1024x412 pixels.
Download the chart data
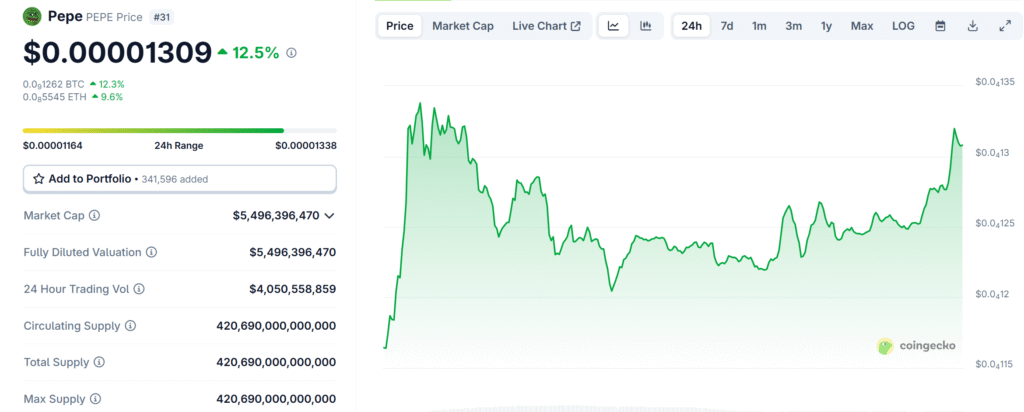pyautogui.click(x=972, y=26)
